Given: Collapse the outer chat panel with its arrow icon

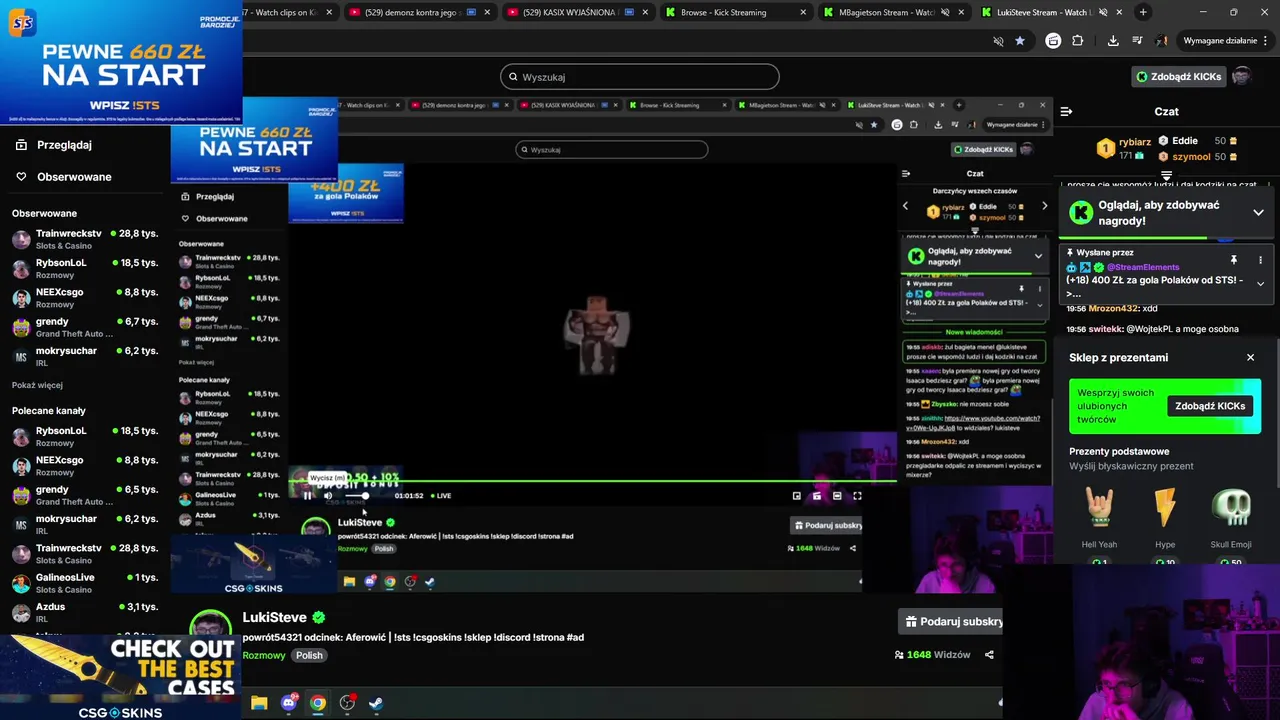Looking at the screenshot, I should click(1066, 111).
